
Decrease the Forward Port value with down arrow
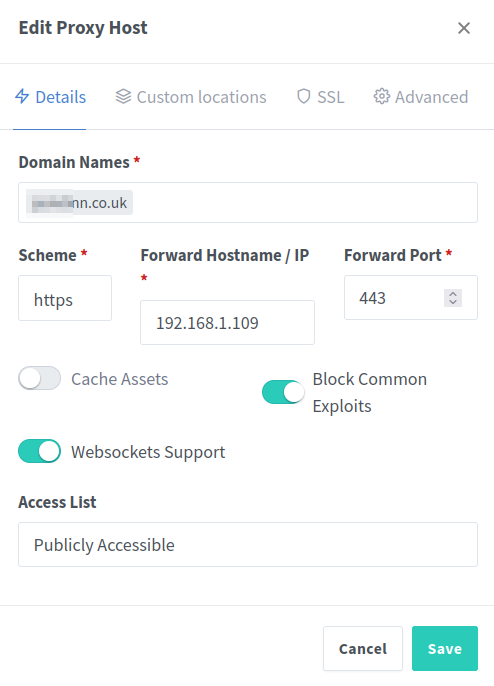[453, 302]
